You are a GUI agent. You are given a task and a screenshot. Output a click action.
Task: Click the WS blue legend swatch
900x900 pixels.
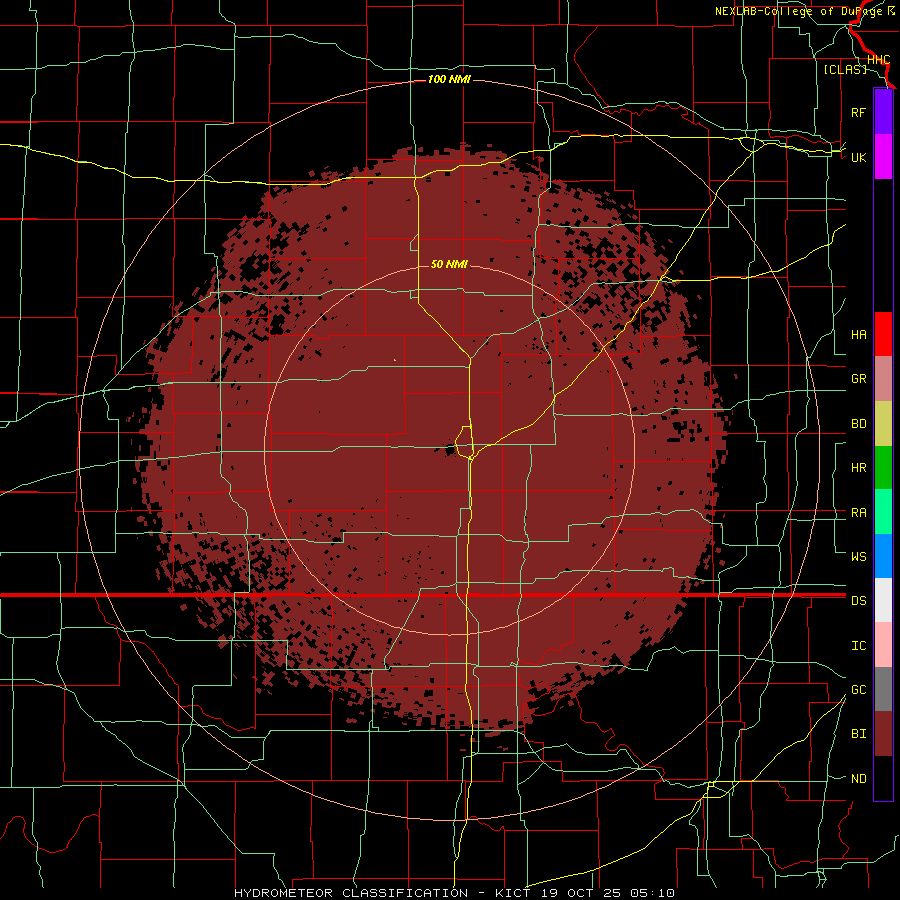coord(883,556)
